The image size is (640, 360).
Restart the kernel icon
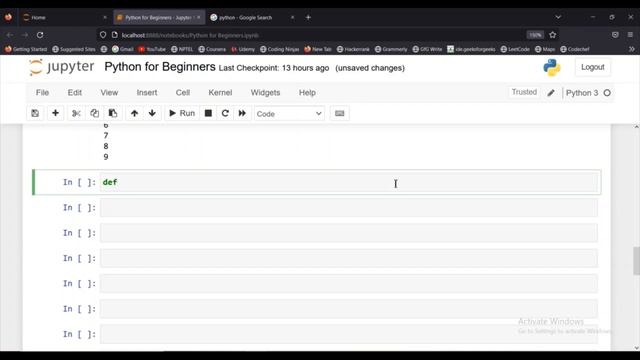click(x=225, y=113)
